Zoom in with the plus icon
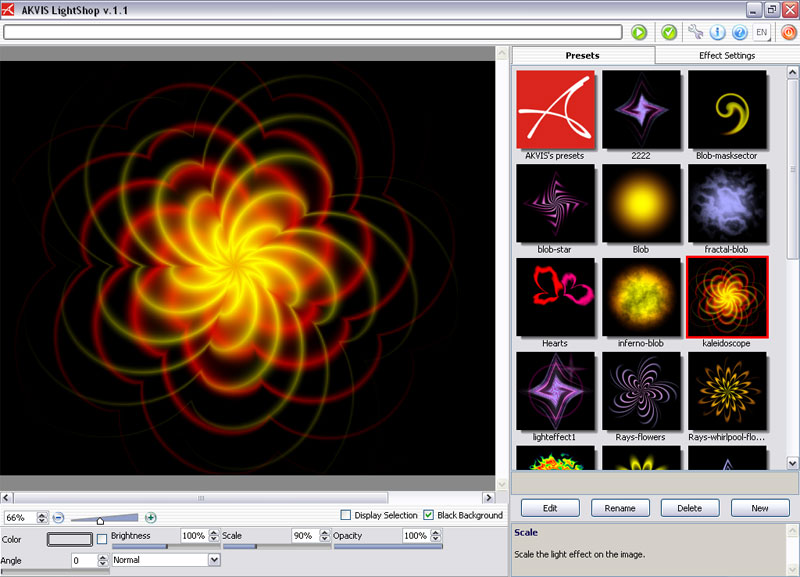 click(151, 518)
